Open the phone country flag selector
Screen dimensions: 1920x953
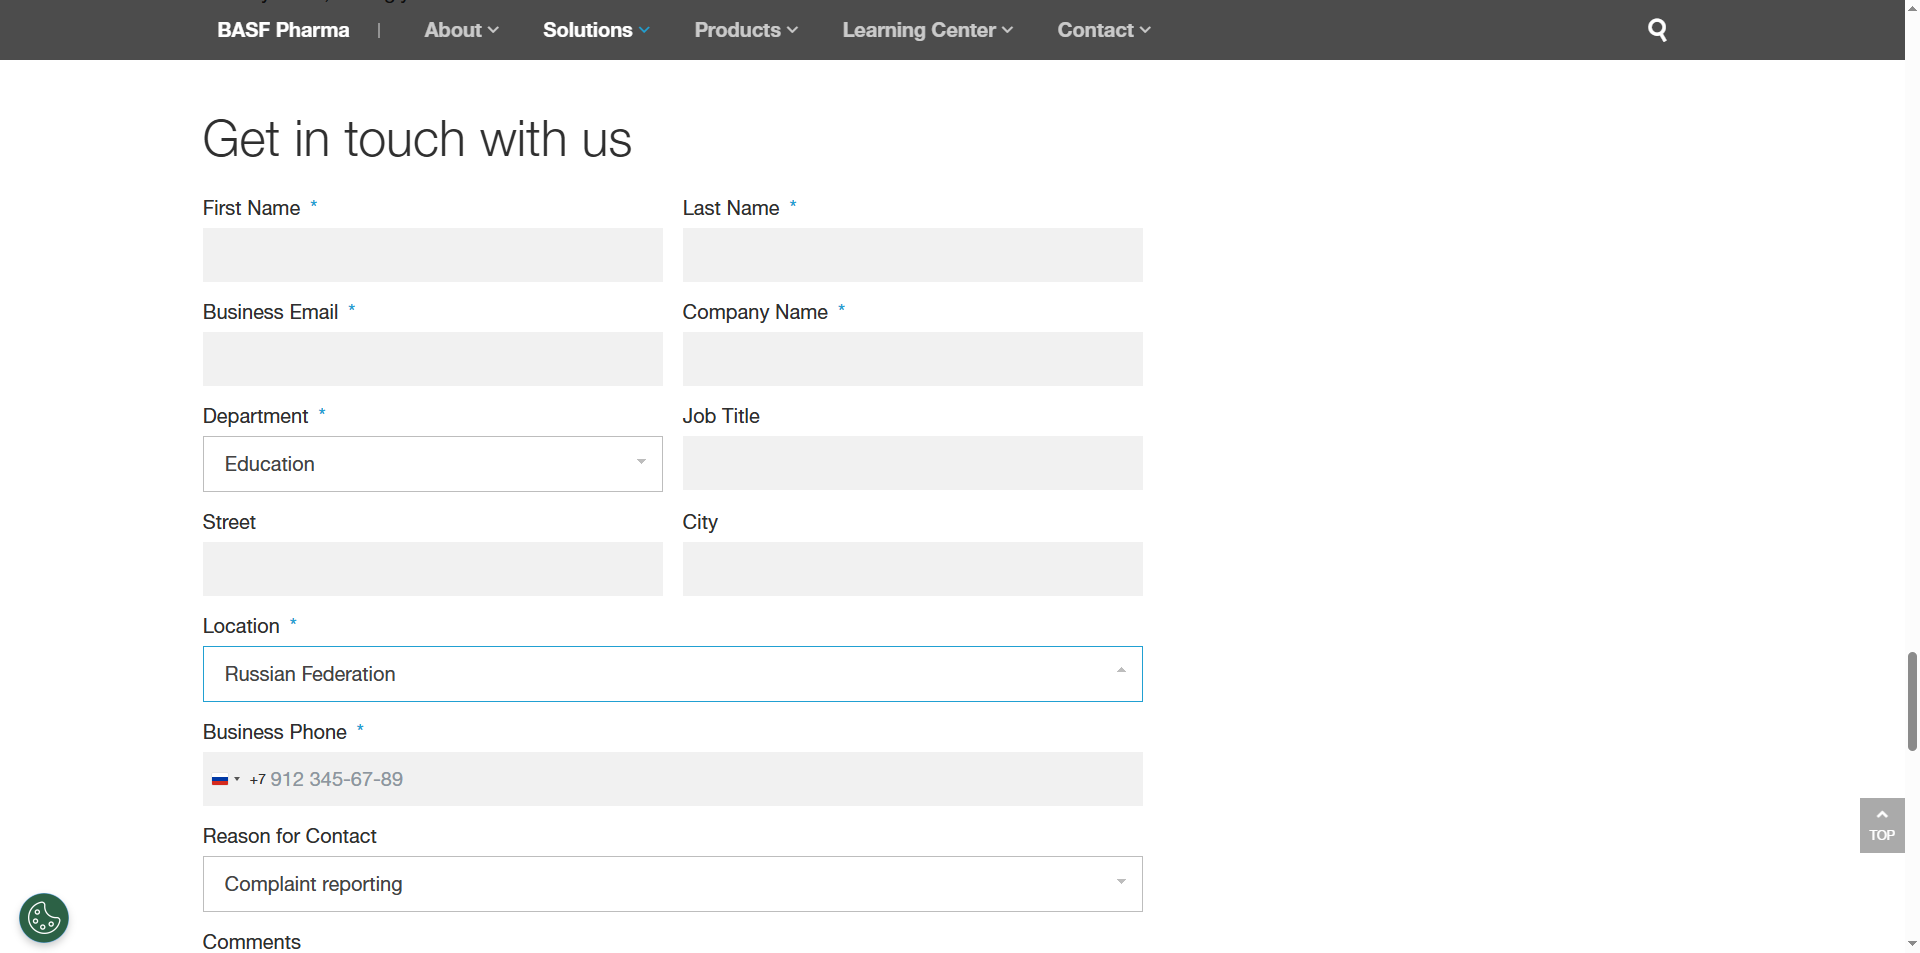225,780
